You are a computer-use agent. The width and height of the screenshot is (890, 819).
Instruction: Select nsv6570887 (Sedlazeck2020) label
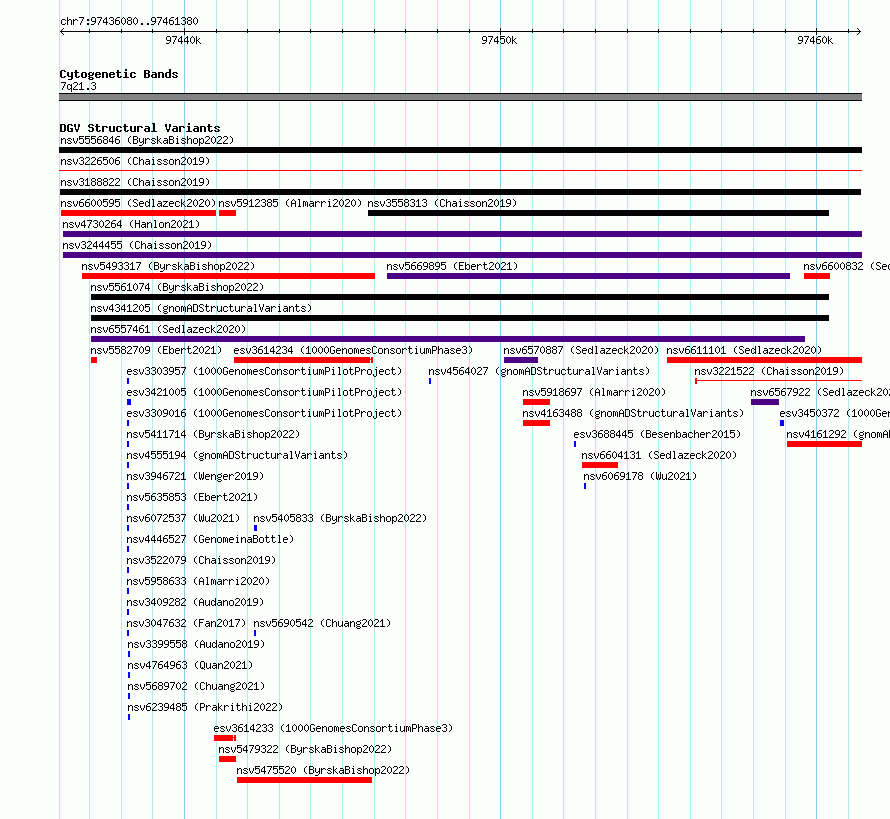pos(581,350)
